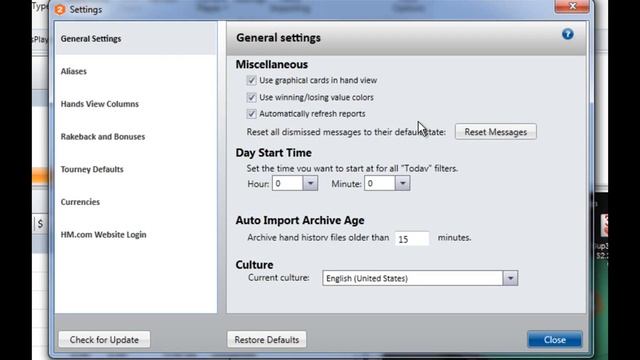The image size is (640, 360).
Task: Click the archive age minutes field
Action: click(412, 239)
